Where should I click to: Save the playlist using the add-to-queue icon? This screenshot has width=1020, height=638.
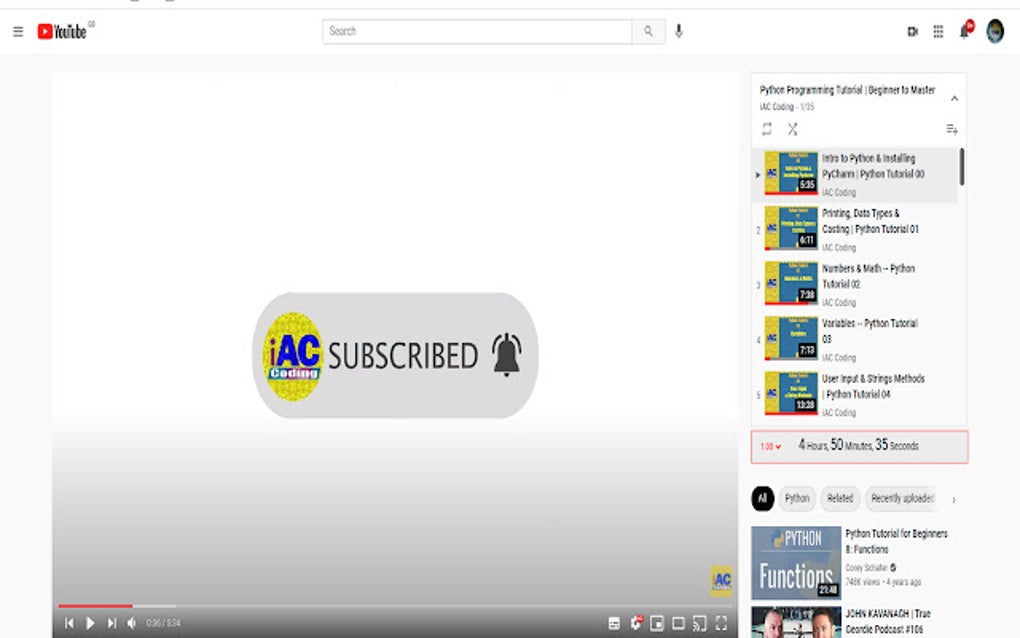pos(951,129)
